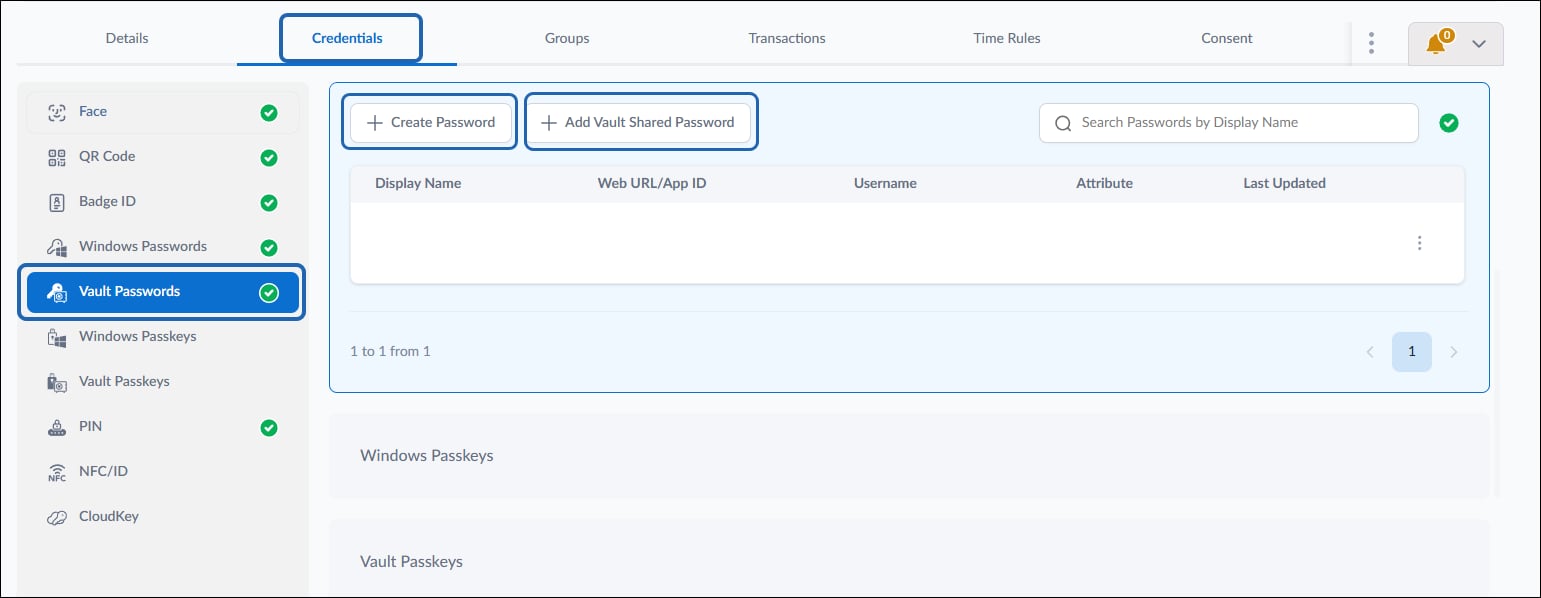Click the NFC icon in sidebar
Screen dimensions: 1541x598
(57, 472)
